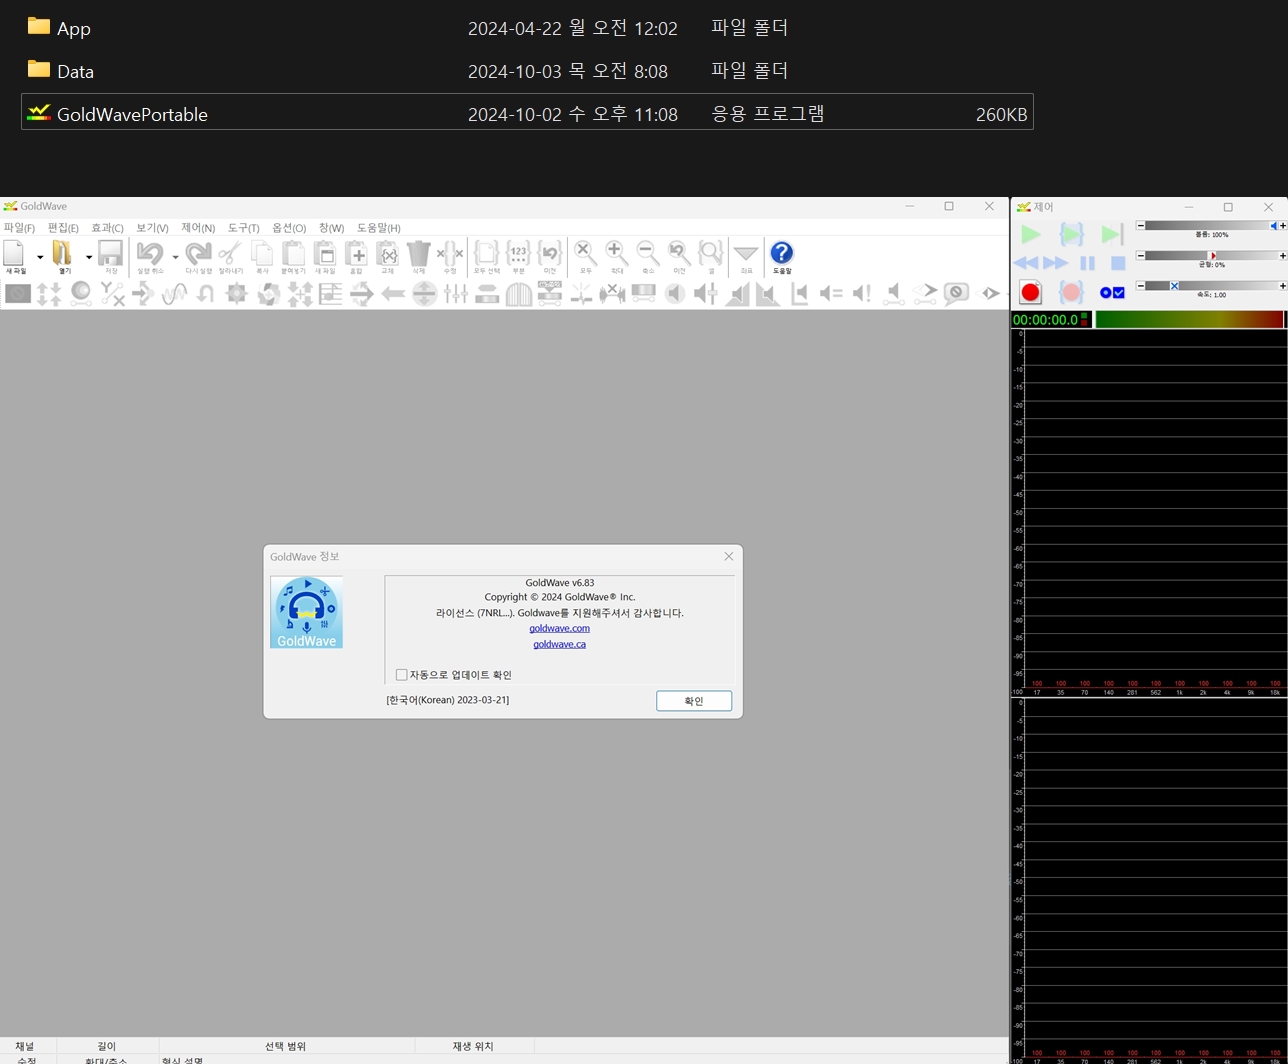Click the red Record New File button
This screenshot has height=1064, width=1288.
click(1031, 292)
